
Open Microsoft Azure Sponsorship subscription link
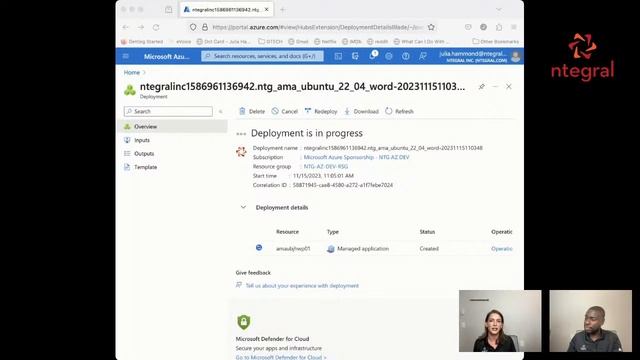[x=356, y=157]
